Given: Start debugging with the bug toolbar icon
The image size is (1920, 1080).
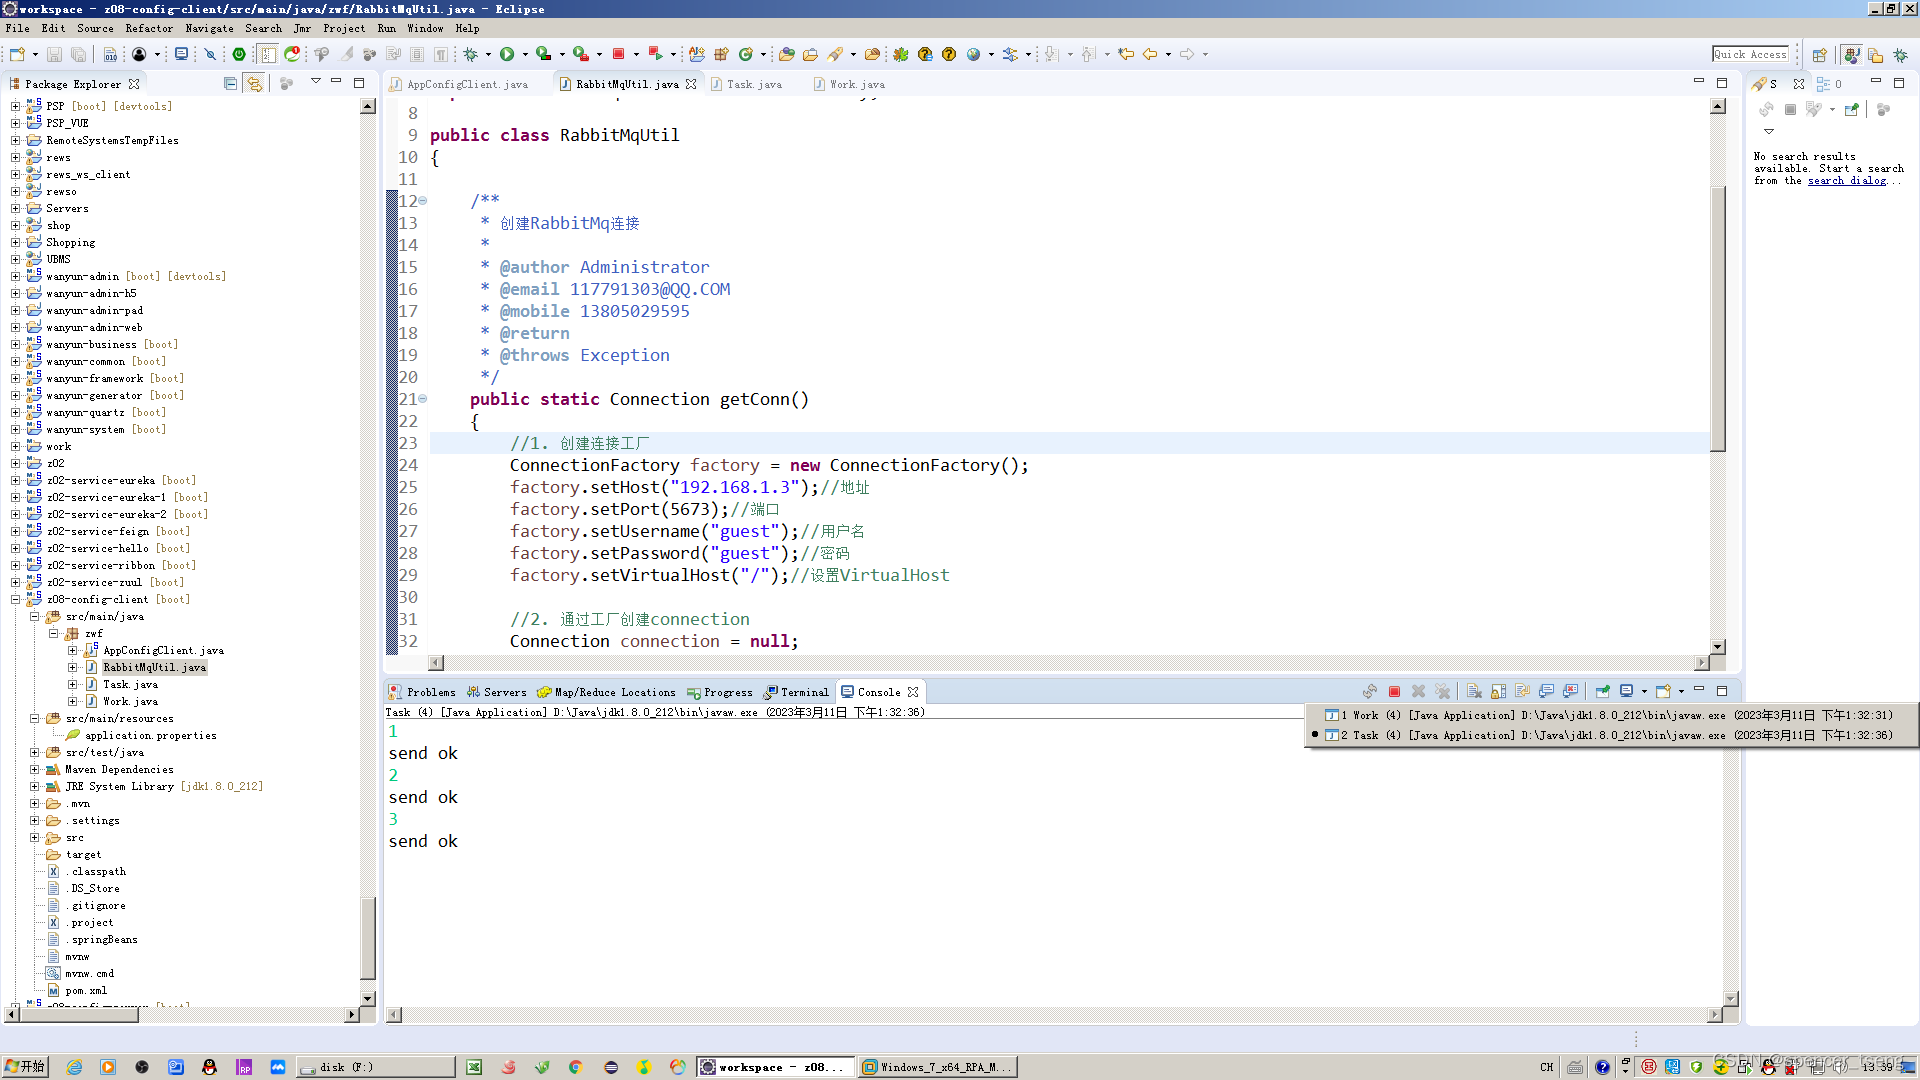Looking at the screenshot, I should pos(472,54).
